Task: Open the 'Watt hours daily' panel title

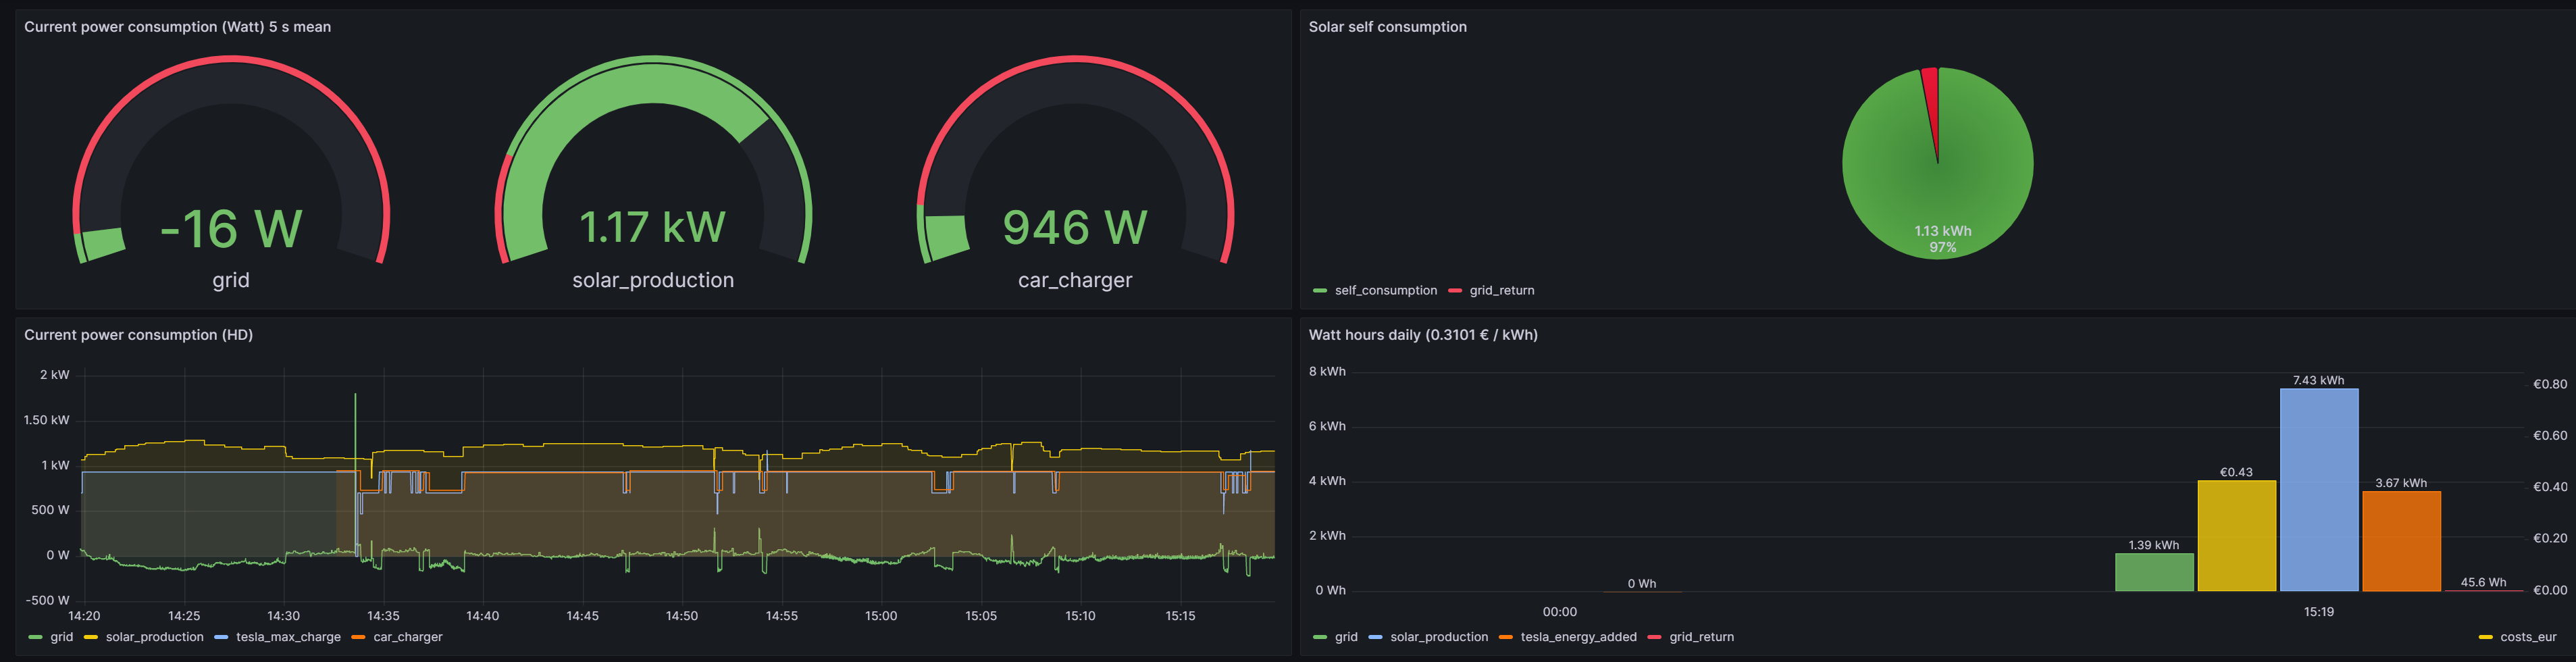Action: 1422,335
